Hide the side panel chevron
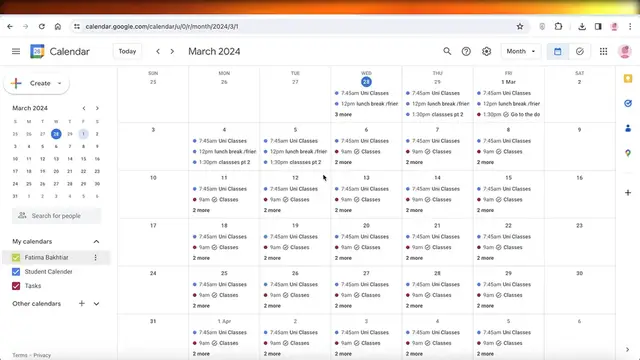This screenshot has height=360, width=640. tap(628, 349)
